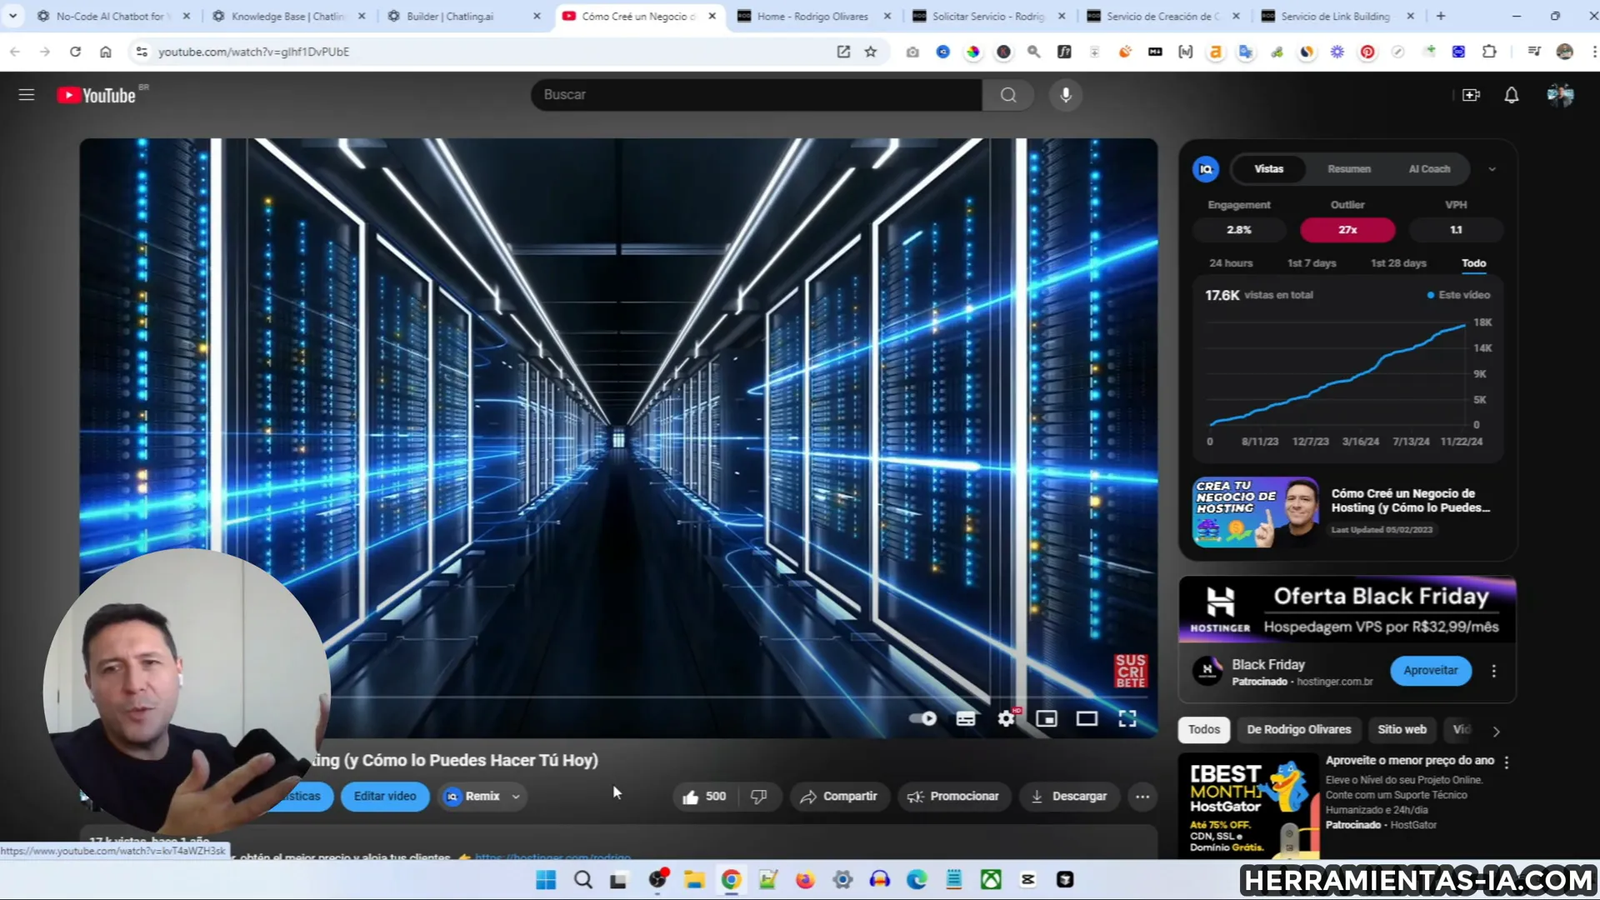This screenshot has width=1600, height=900.
Task: Enter fullscreen video mode
Action: click(1127, 719)
